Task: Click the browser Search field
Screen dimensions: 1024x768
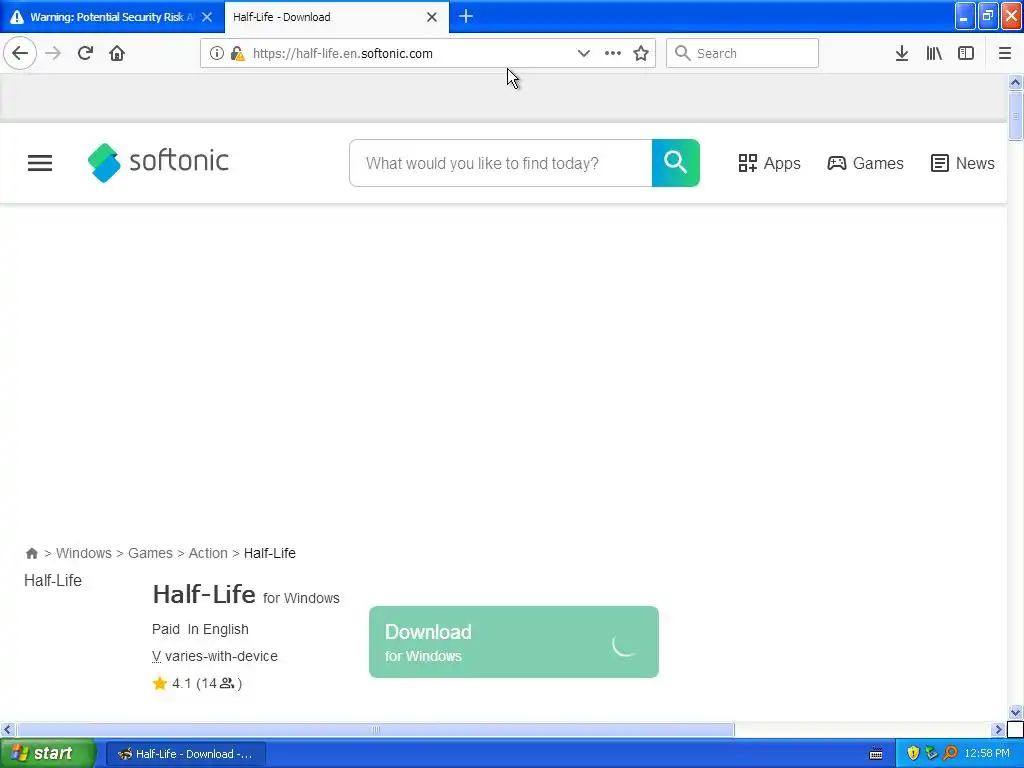Action: pos(742,53)
